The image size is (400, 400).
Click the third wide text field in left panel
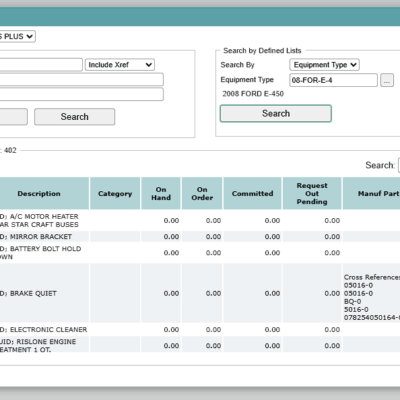(82, 94)
